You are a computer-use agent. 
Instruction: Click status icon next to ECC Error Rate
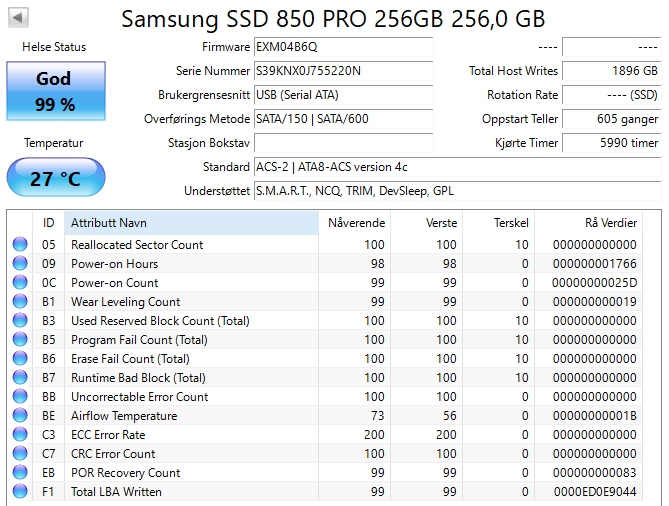(x=20, y=435)
